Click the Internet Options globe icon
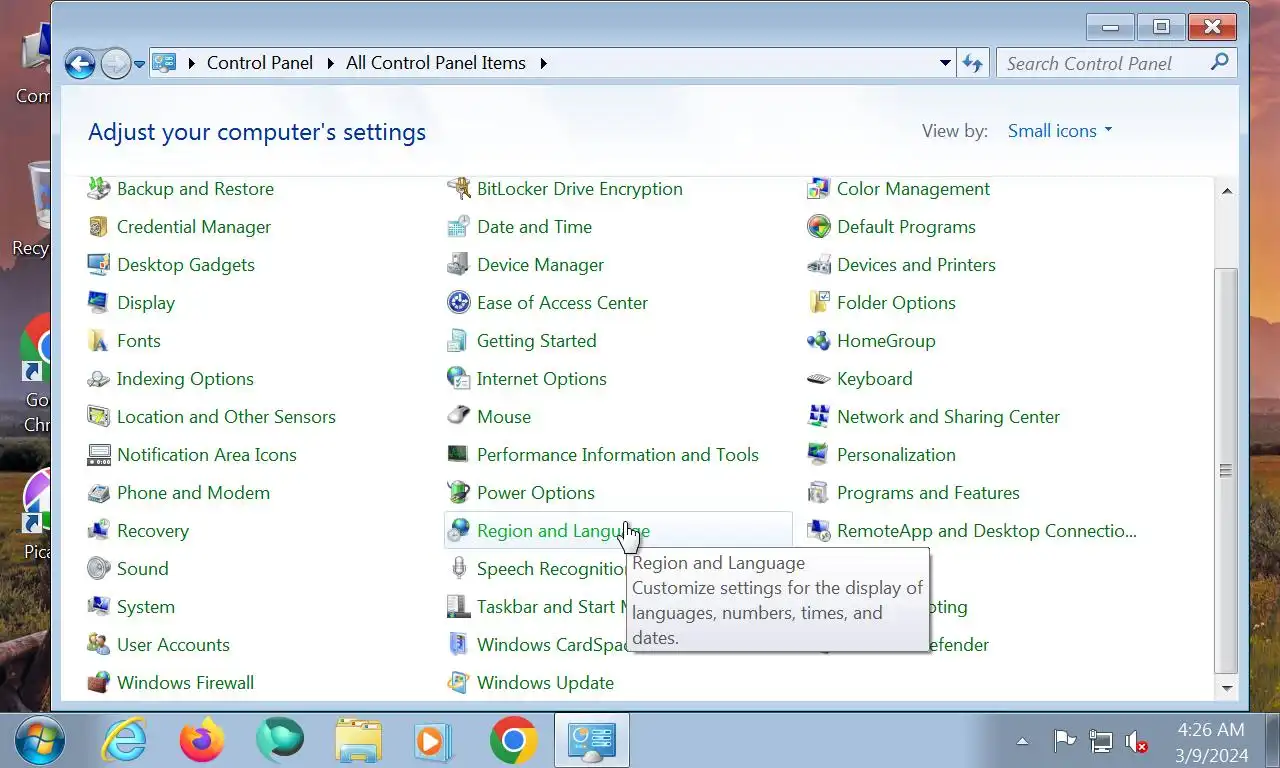 click(x=458, y=378)
